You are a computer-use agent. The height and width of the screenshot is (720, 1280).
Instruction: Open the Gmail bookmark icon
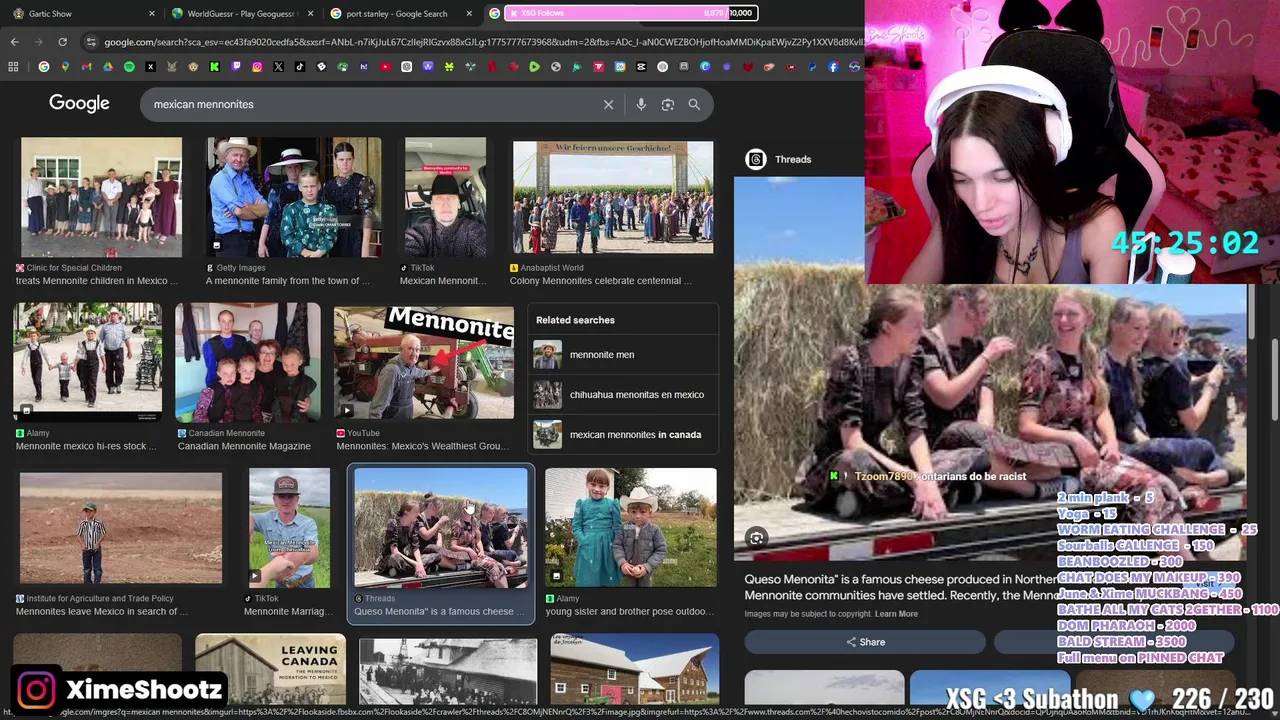click(87, 67)
